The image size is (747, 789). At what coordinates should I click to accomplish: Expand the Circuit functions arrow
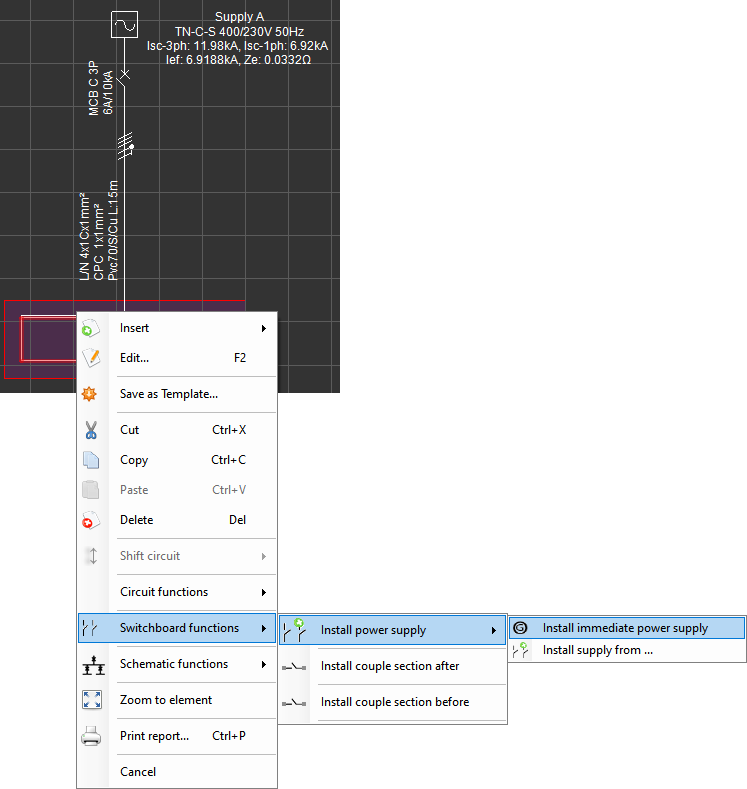coord(264,592)
